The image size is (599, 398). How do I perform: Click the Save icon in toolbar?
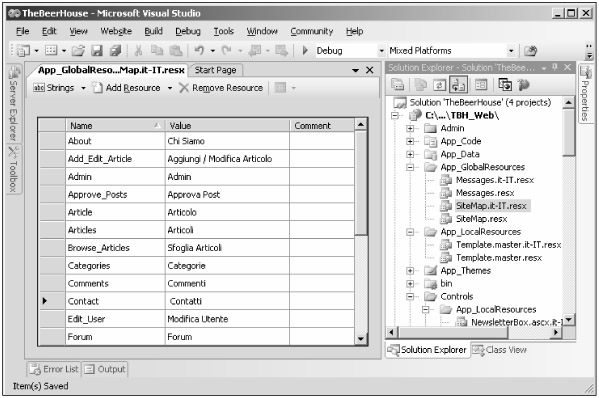tap(97, 50)
